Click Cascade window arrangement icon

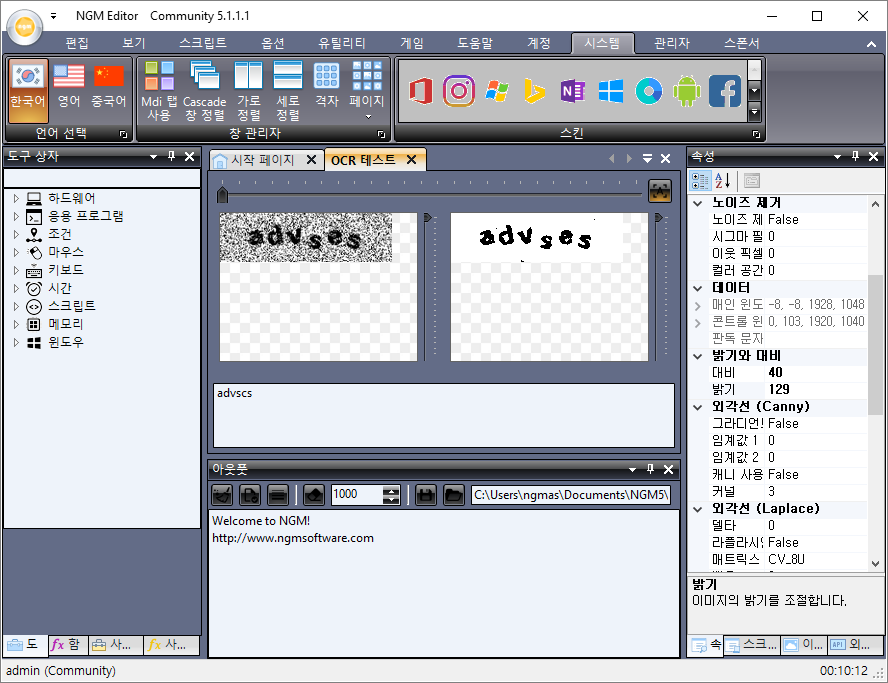pos(204,91)
